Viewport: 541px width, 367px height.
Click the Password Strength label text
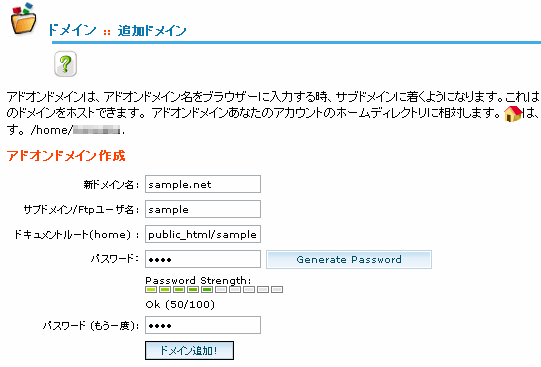198,280
